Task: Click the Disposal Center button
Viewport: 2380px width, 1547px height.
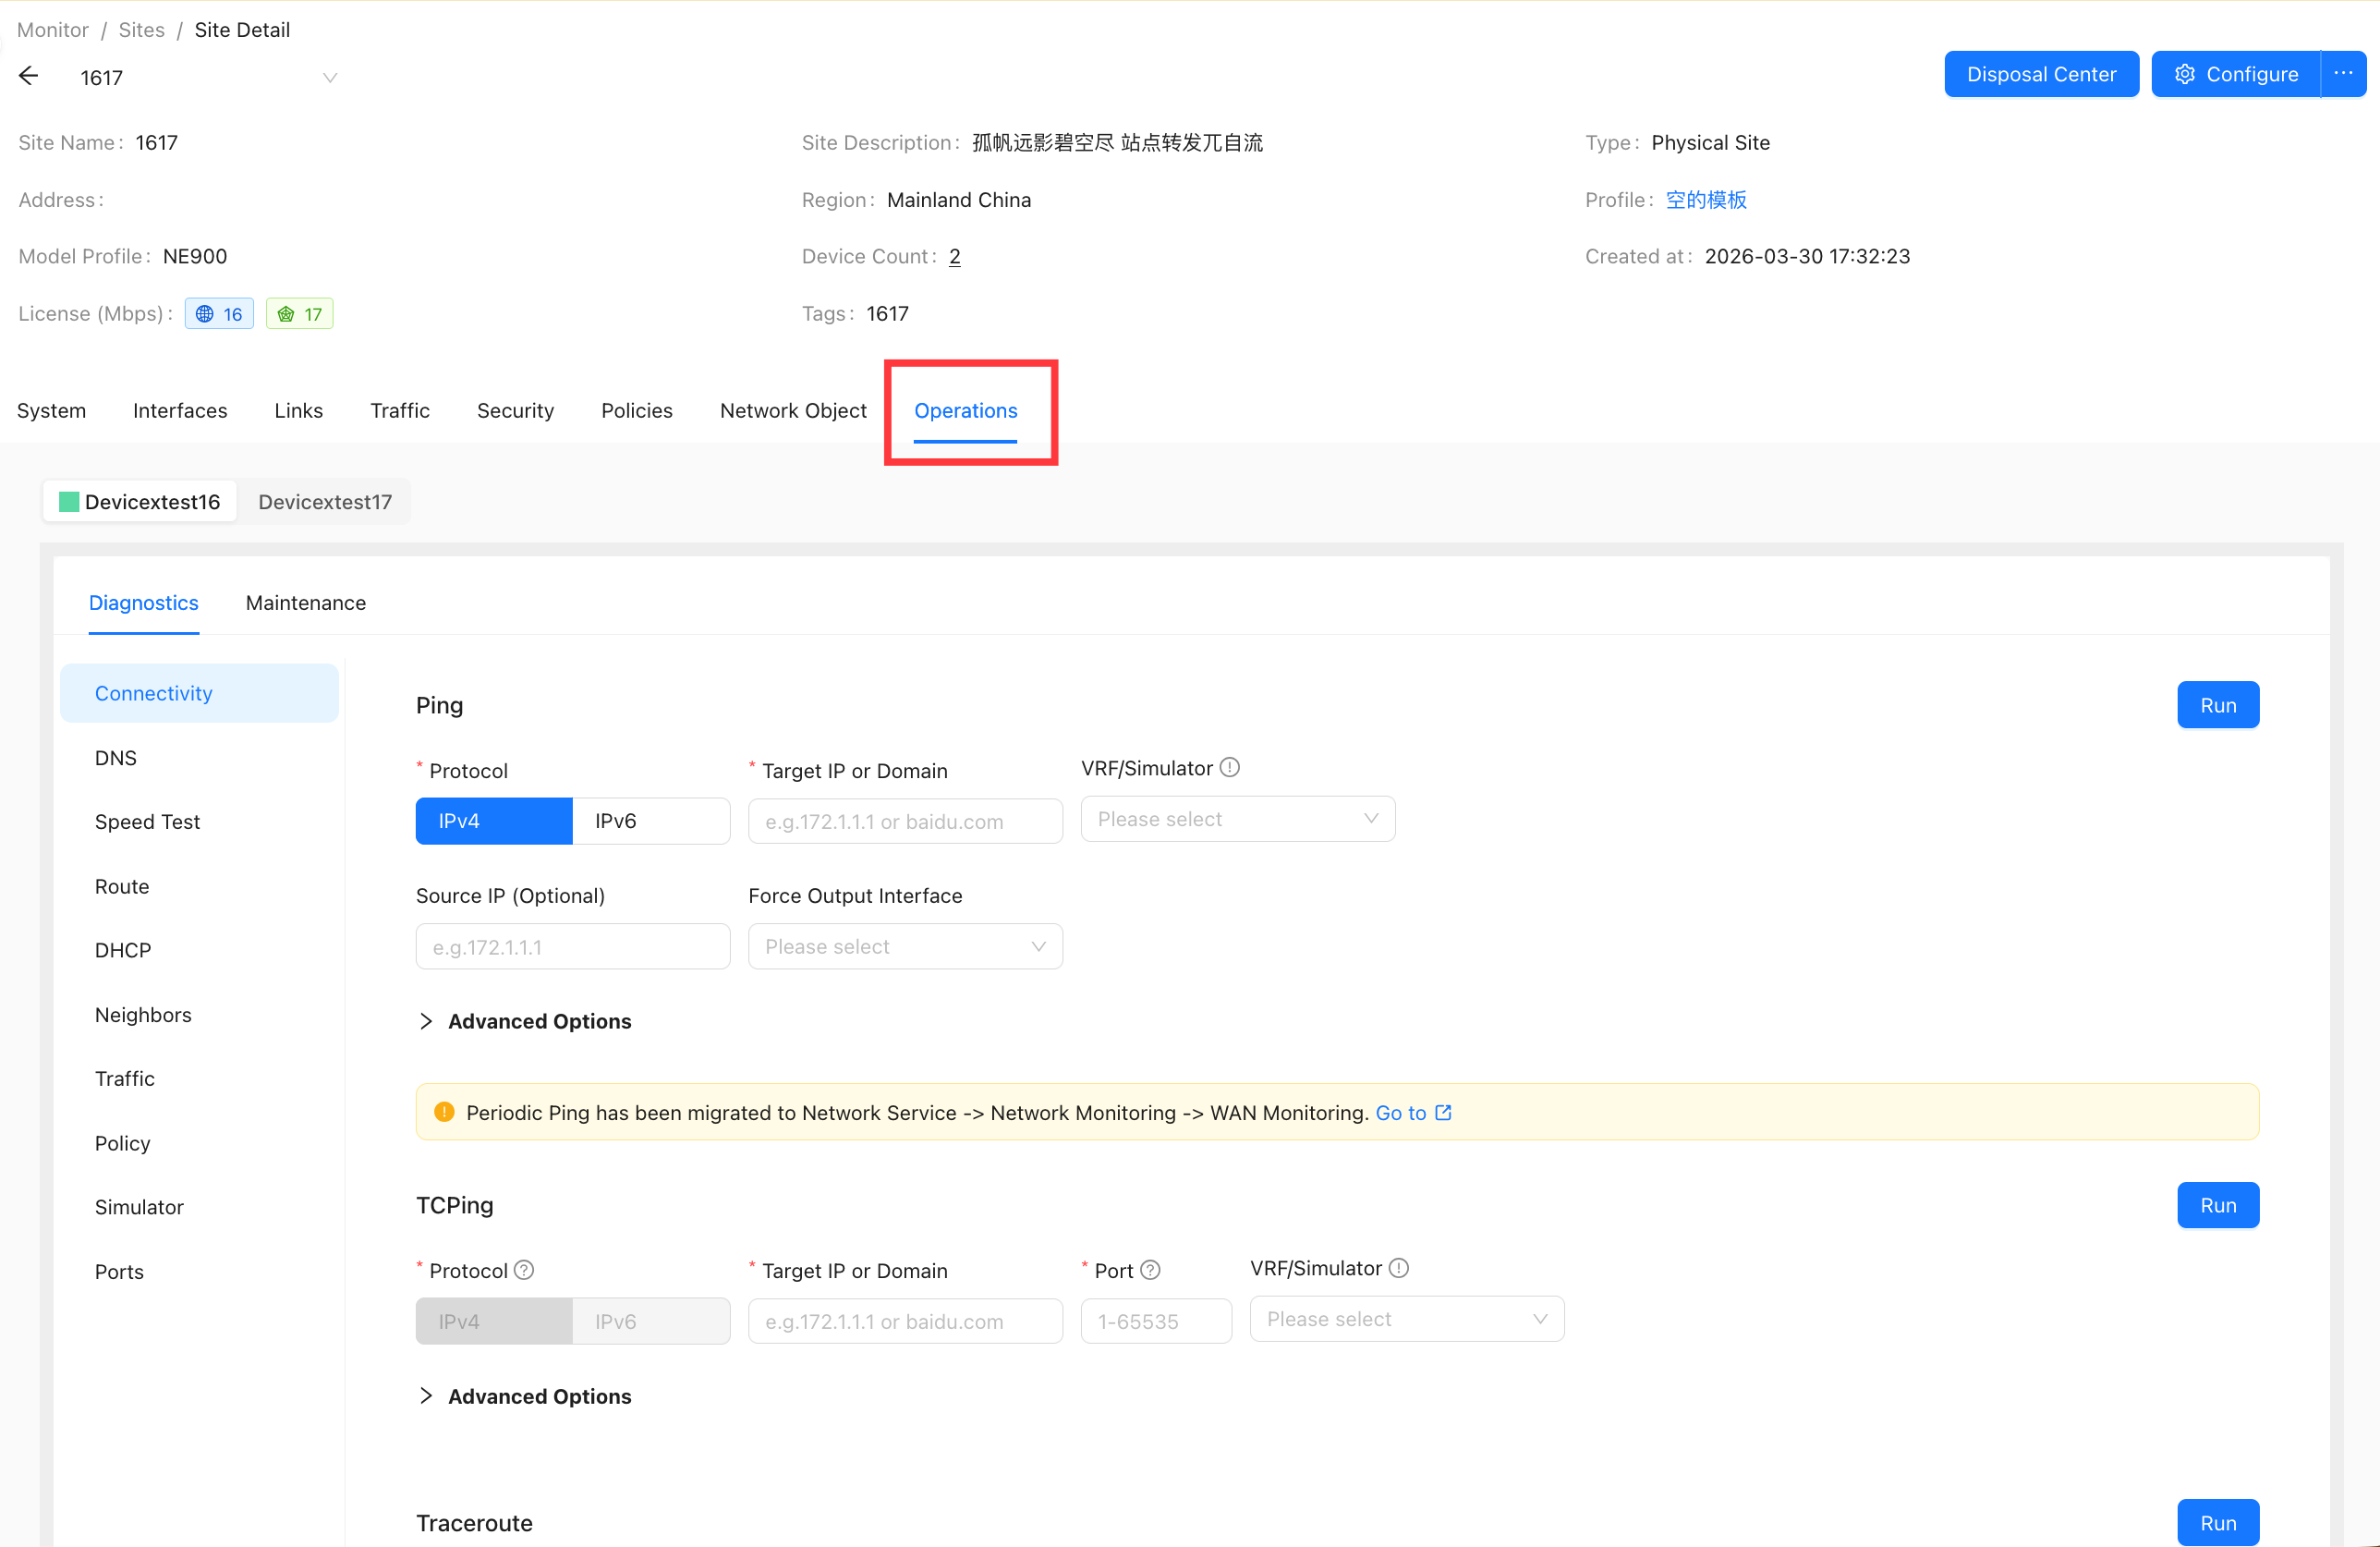Action: pos(2041,74)
